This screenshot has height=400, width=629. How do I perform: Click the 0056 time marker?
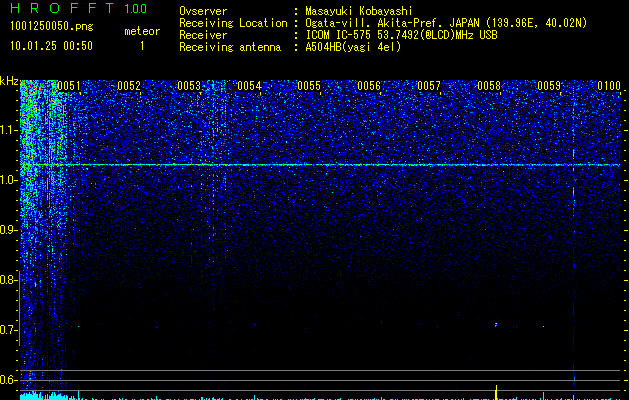[x=369, y=86]
